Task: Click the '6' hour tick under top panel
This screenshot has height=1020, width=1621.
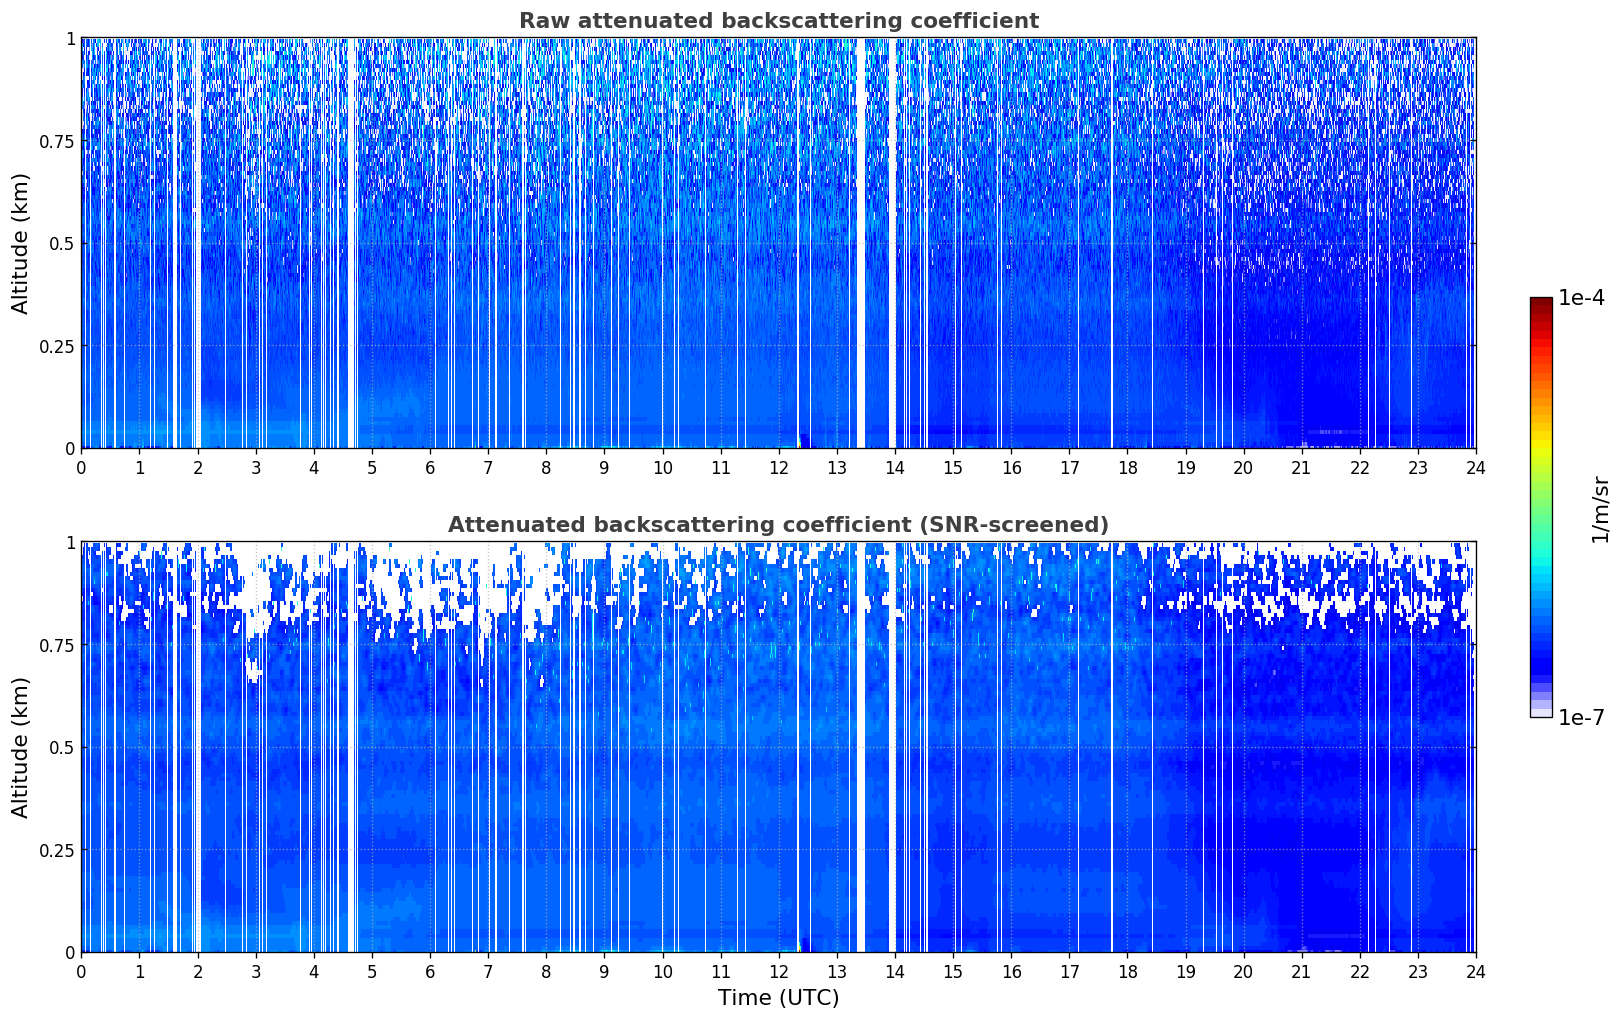Action: coord(430,467)
